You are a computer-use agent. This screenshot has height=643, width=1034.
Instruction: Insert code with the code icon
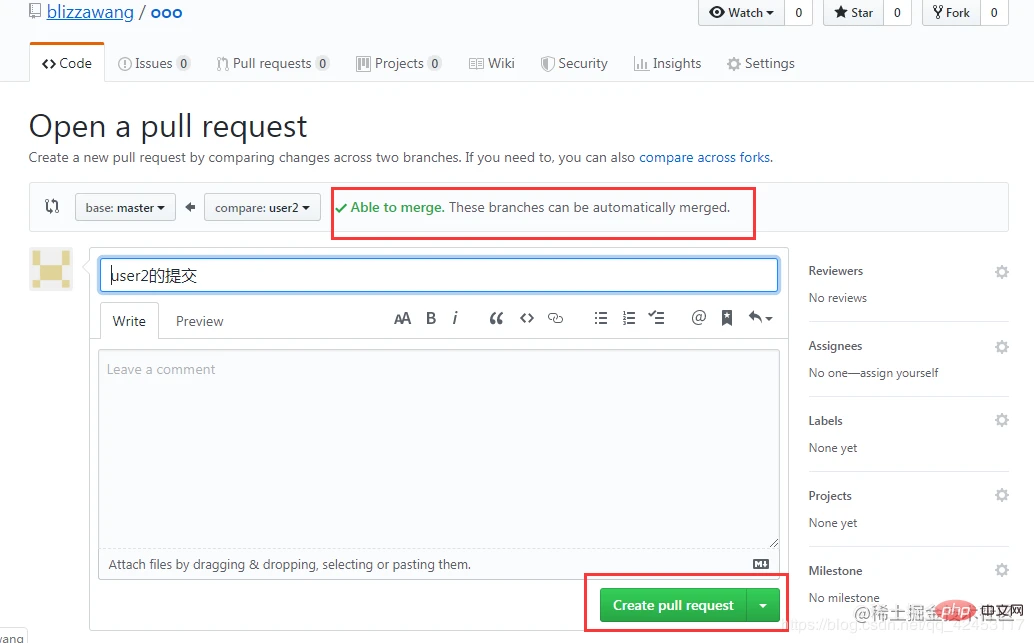[x=526, y=318]
